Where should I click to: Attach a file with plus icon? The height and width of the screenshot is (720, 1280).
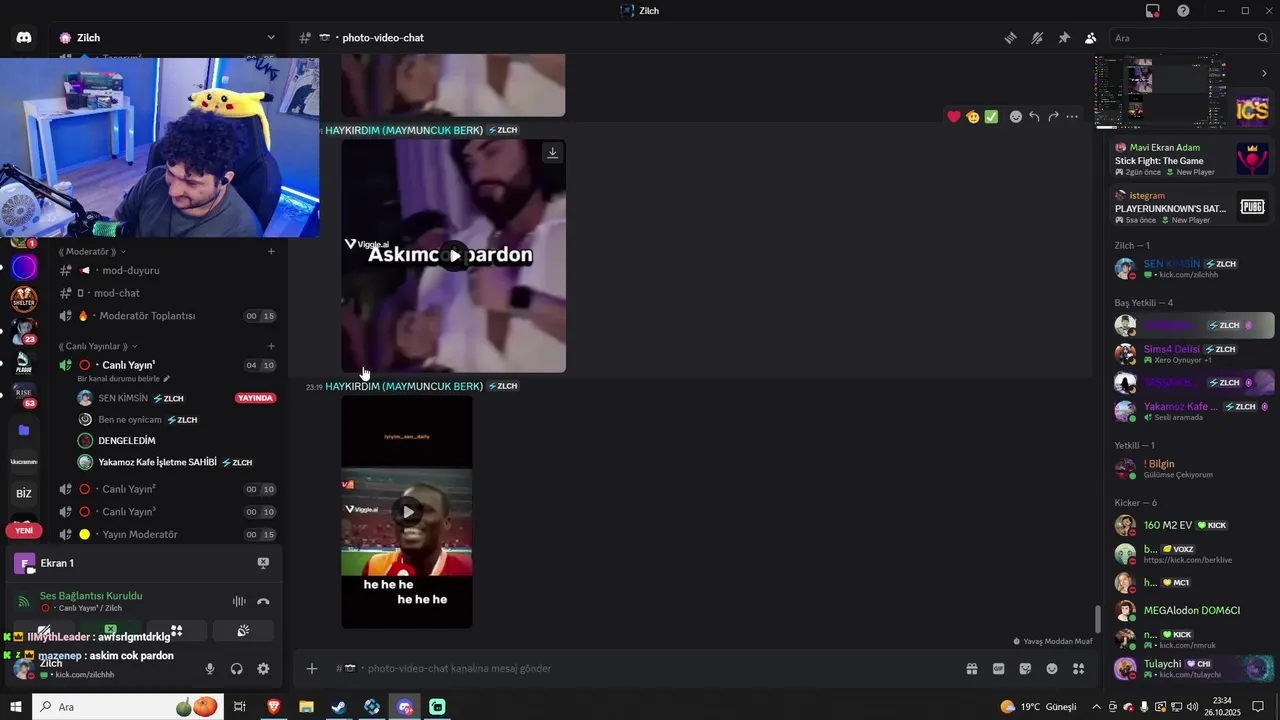coord(312,669)
